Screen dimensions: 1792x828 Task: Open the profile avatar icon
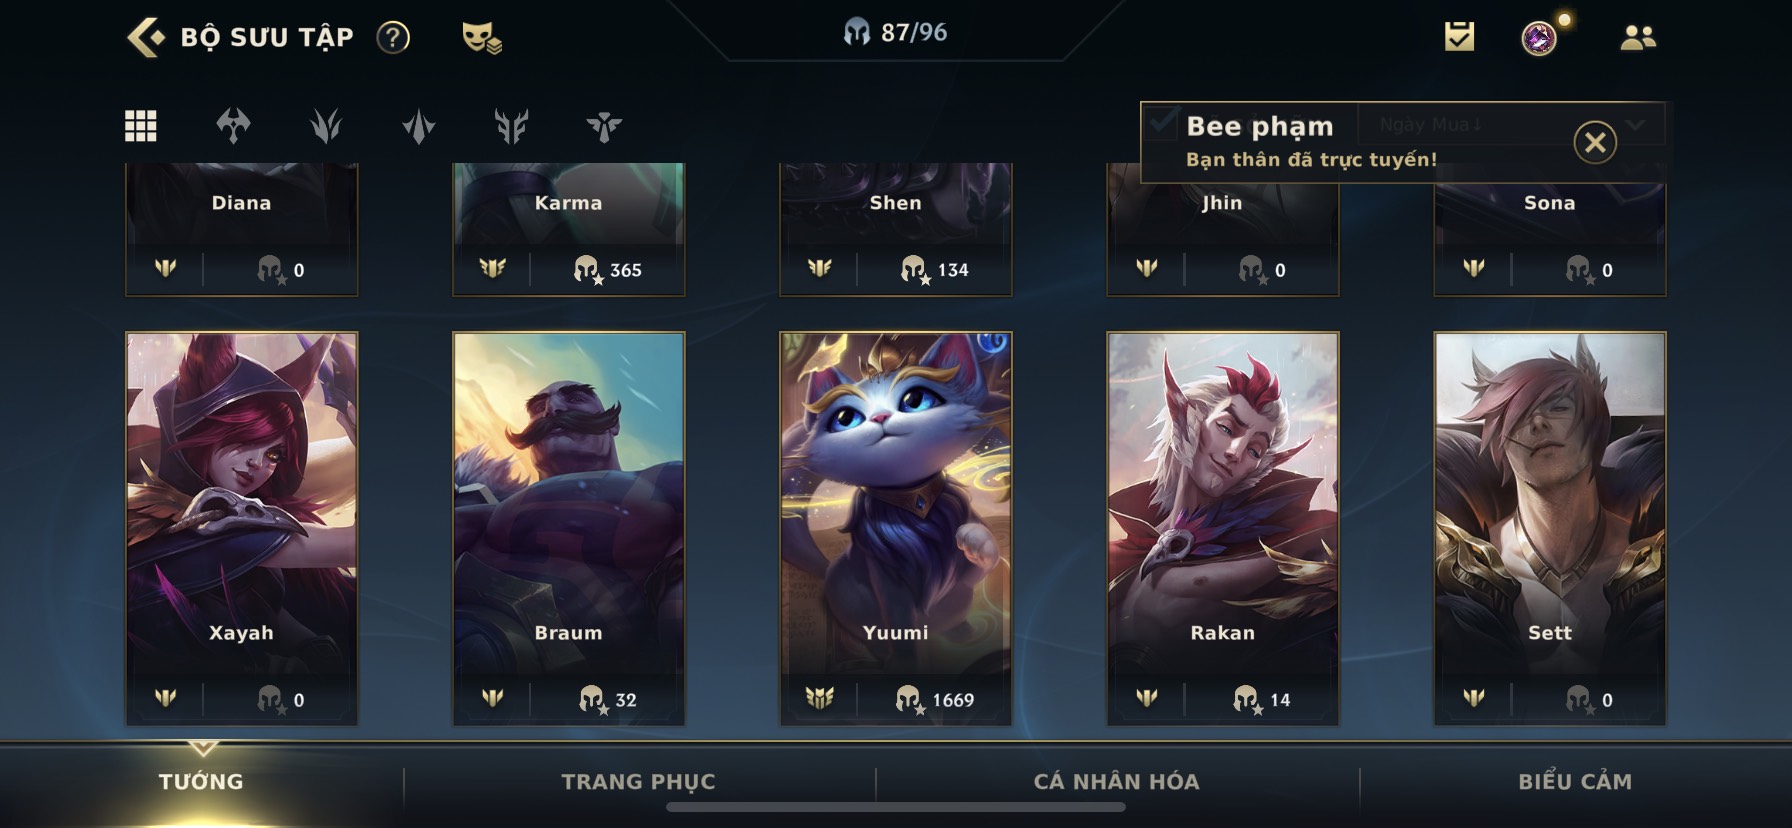1539,38
